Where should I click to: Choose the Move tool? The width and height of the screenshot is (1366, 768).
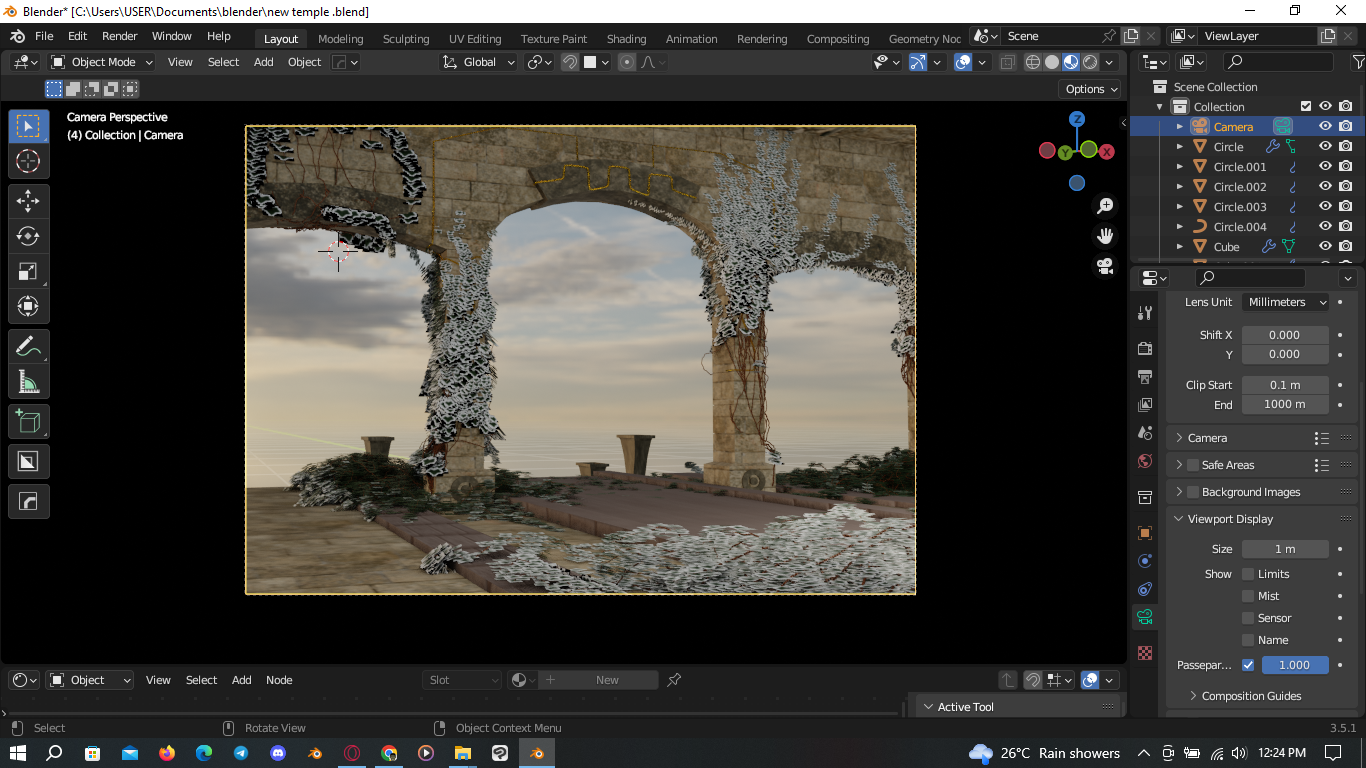[28, 201]
